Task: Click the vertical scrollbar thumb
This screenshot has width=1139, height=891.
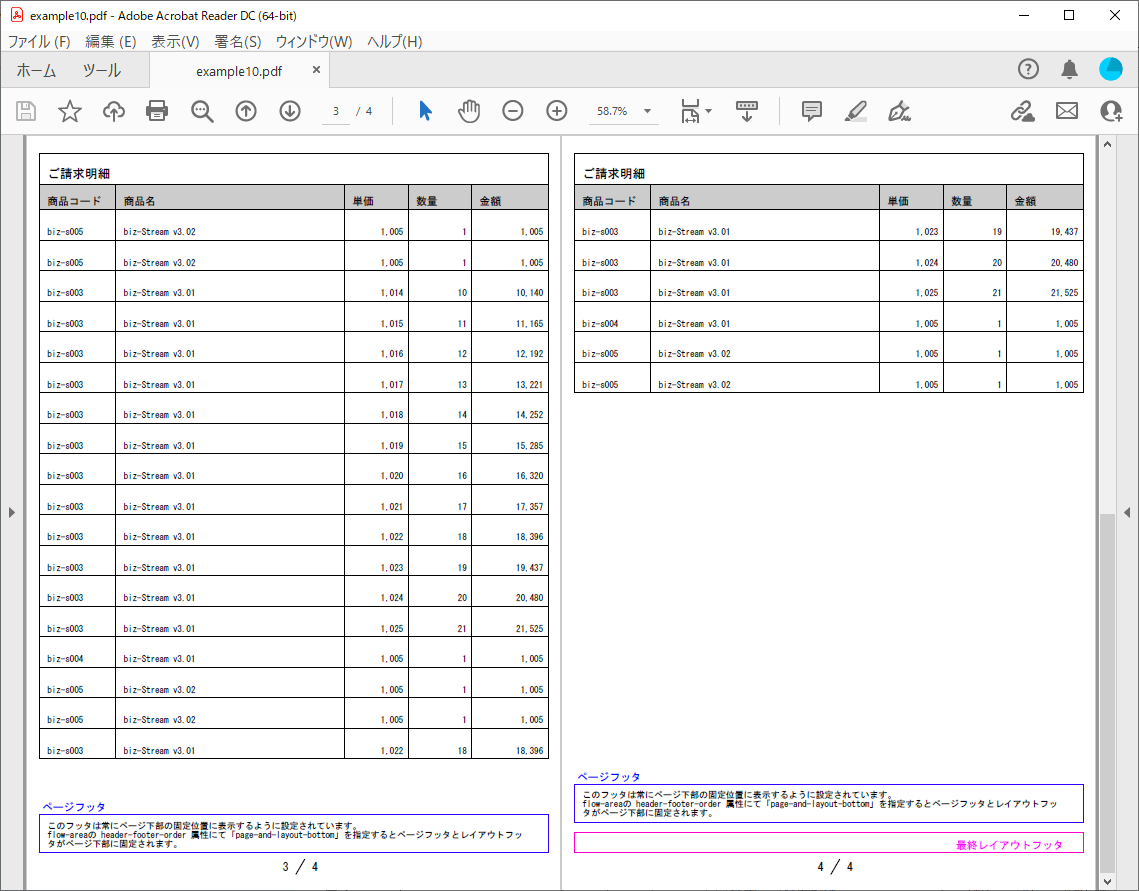Action: [x=1107, y=691]
